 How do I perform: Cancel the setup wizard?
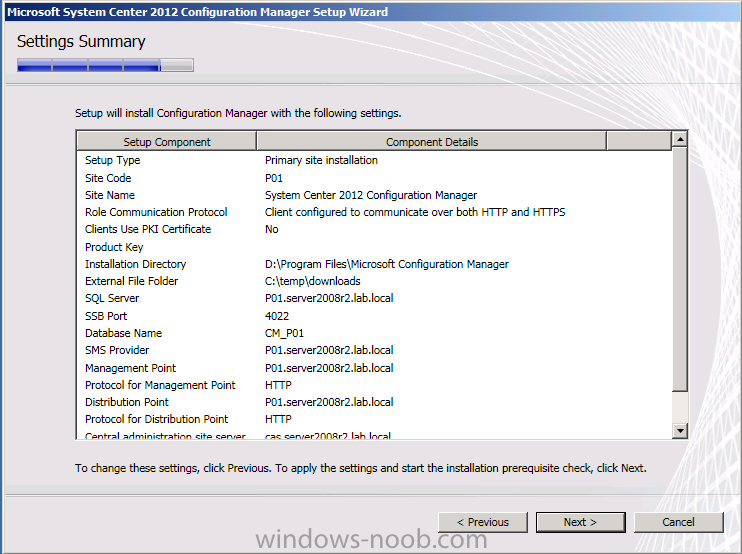(679, 522)
